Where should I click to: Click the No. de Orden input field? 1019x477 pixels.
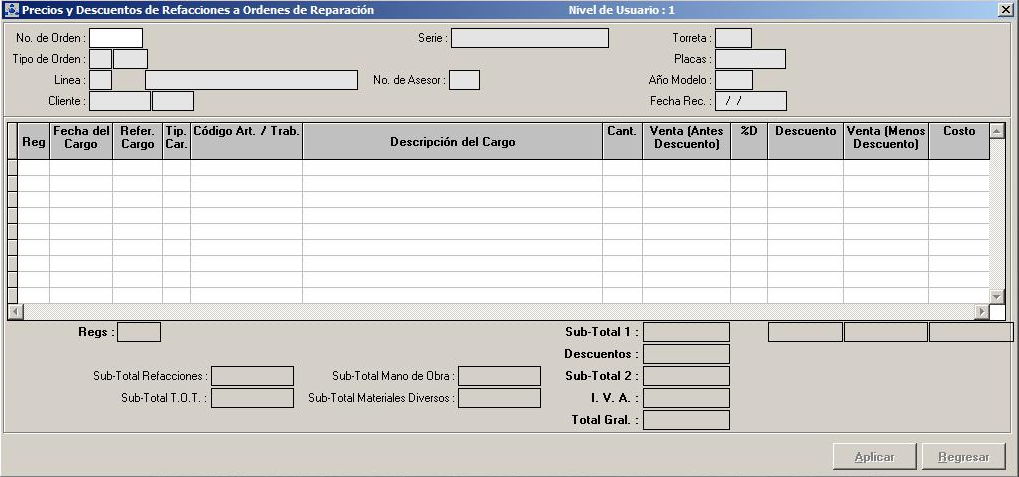[x=116, y=38]
